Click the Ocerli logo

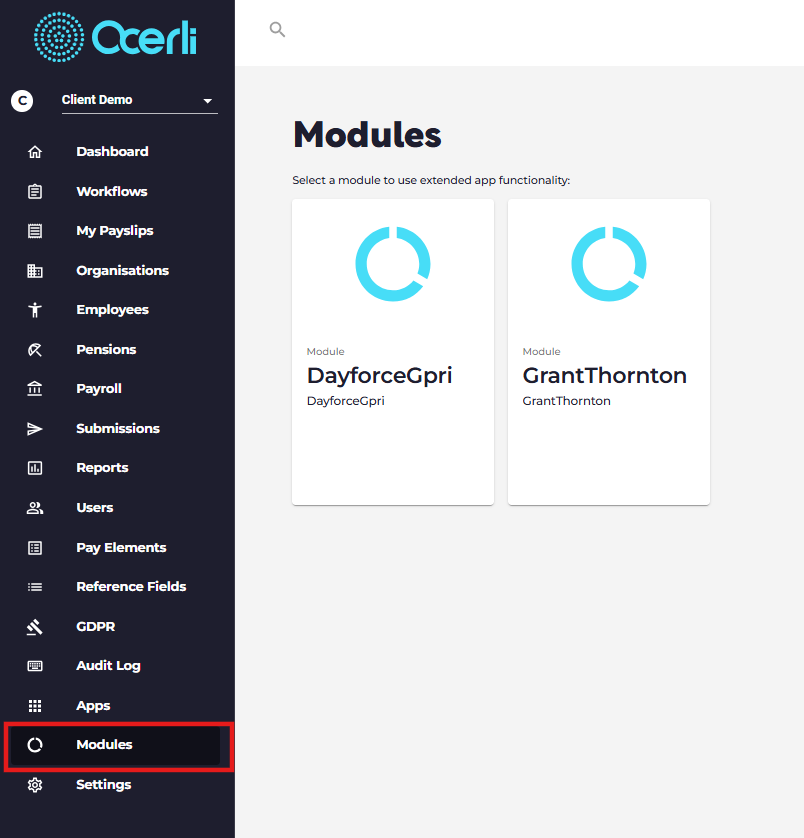115,37
